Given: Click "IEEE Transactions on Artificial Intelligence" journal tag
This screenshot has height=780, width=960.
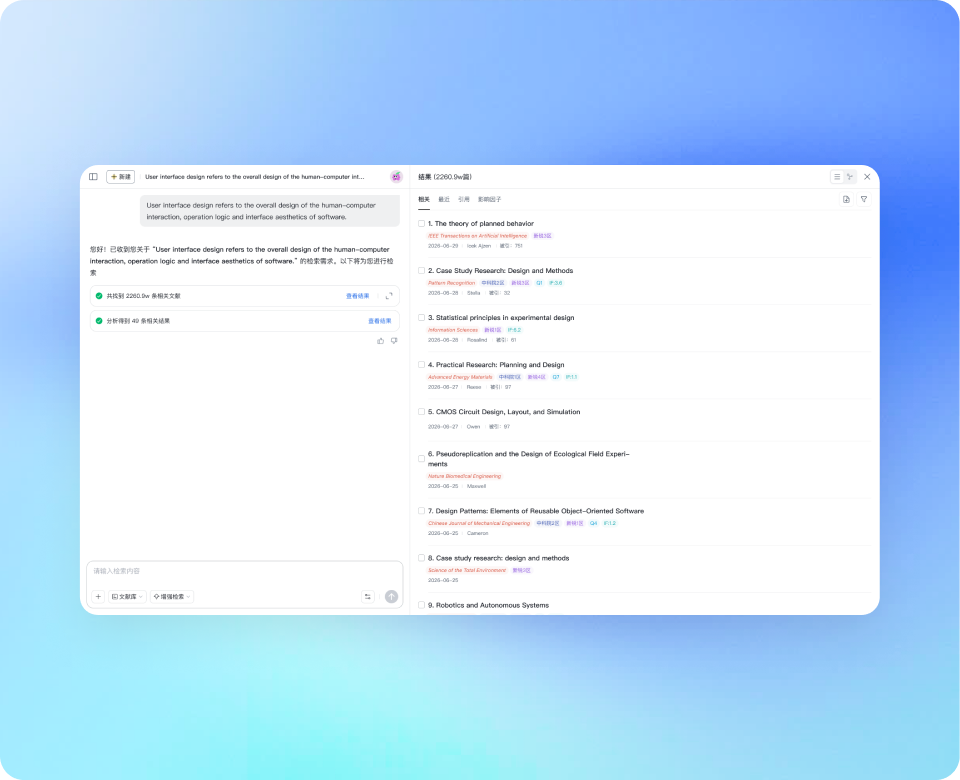Looking at the screenshot, I should tap(478, 236).
